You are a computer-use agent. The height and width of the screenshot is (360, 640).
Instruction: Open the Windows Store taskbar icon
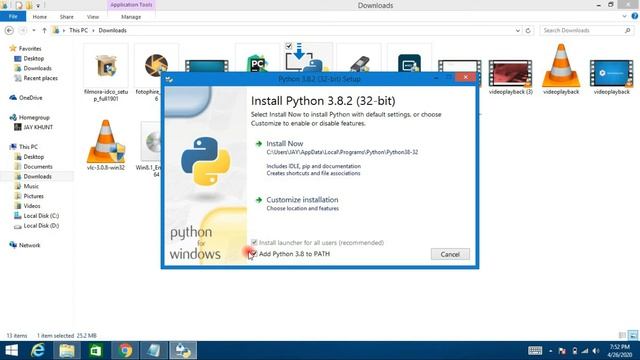click(x=96, y=351)
